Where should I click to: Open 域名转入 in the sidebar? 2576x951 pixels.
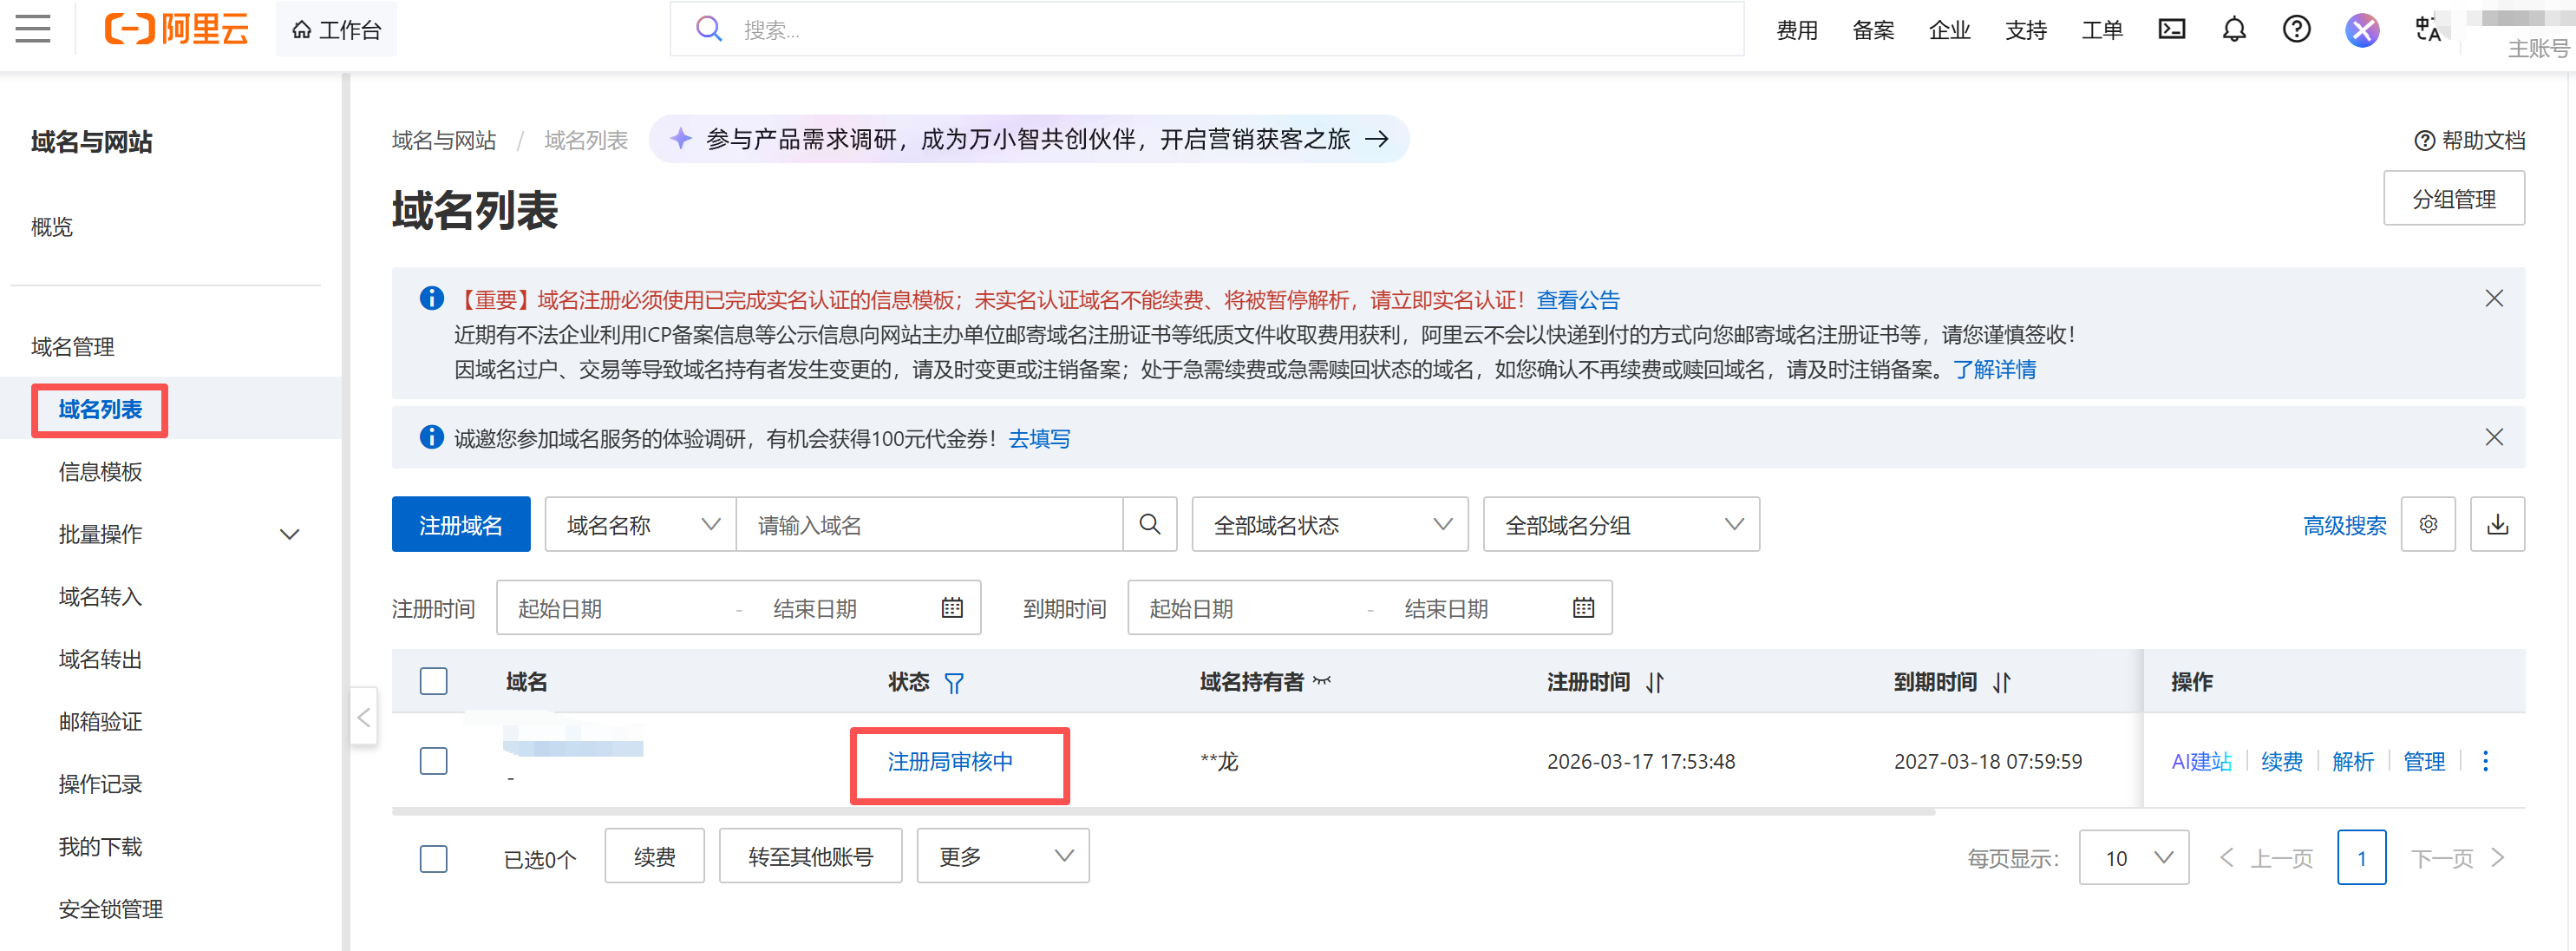(x=100, y=596)
